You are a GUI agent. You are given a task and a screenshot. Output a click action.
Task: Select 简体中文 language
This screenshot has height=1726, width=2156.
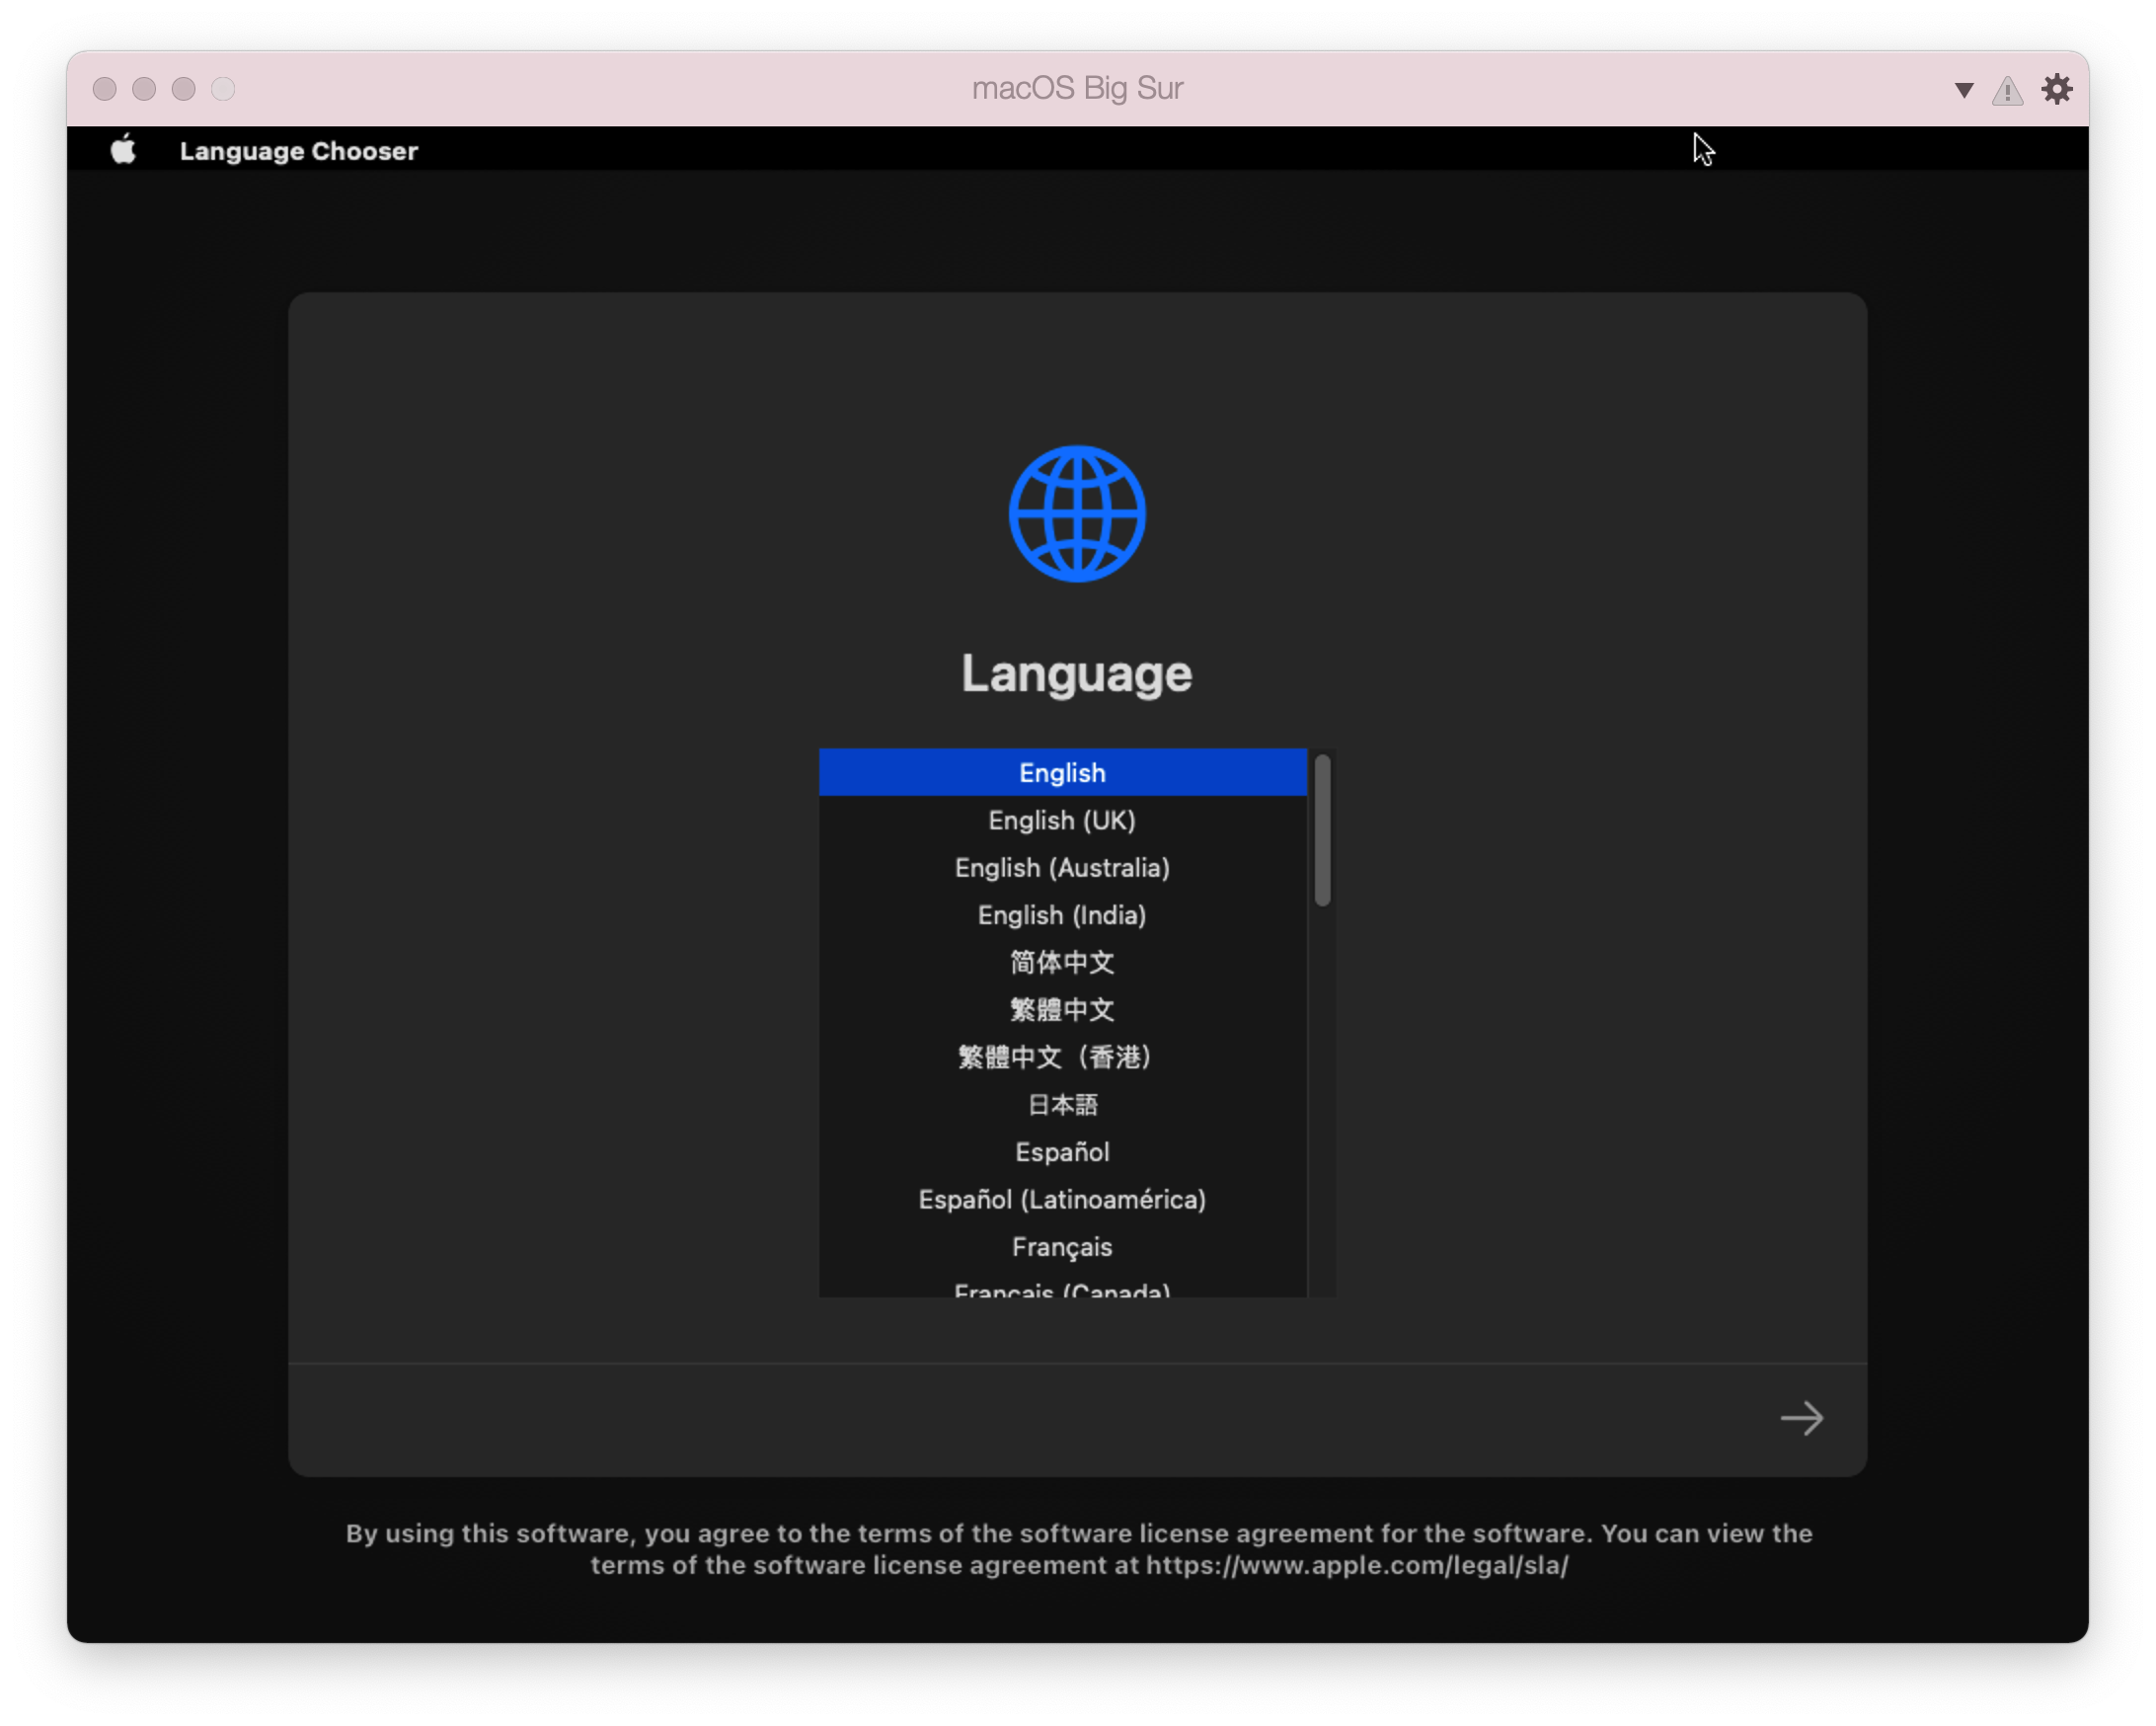click(x=1062, y=962)
